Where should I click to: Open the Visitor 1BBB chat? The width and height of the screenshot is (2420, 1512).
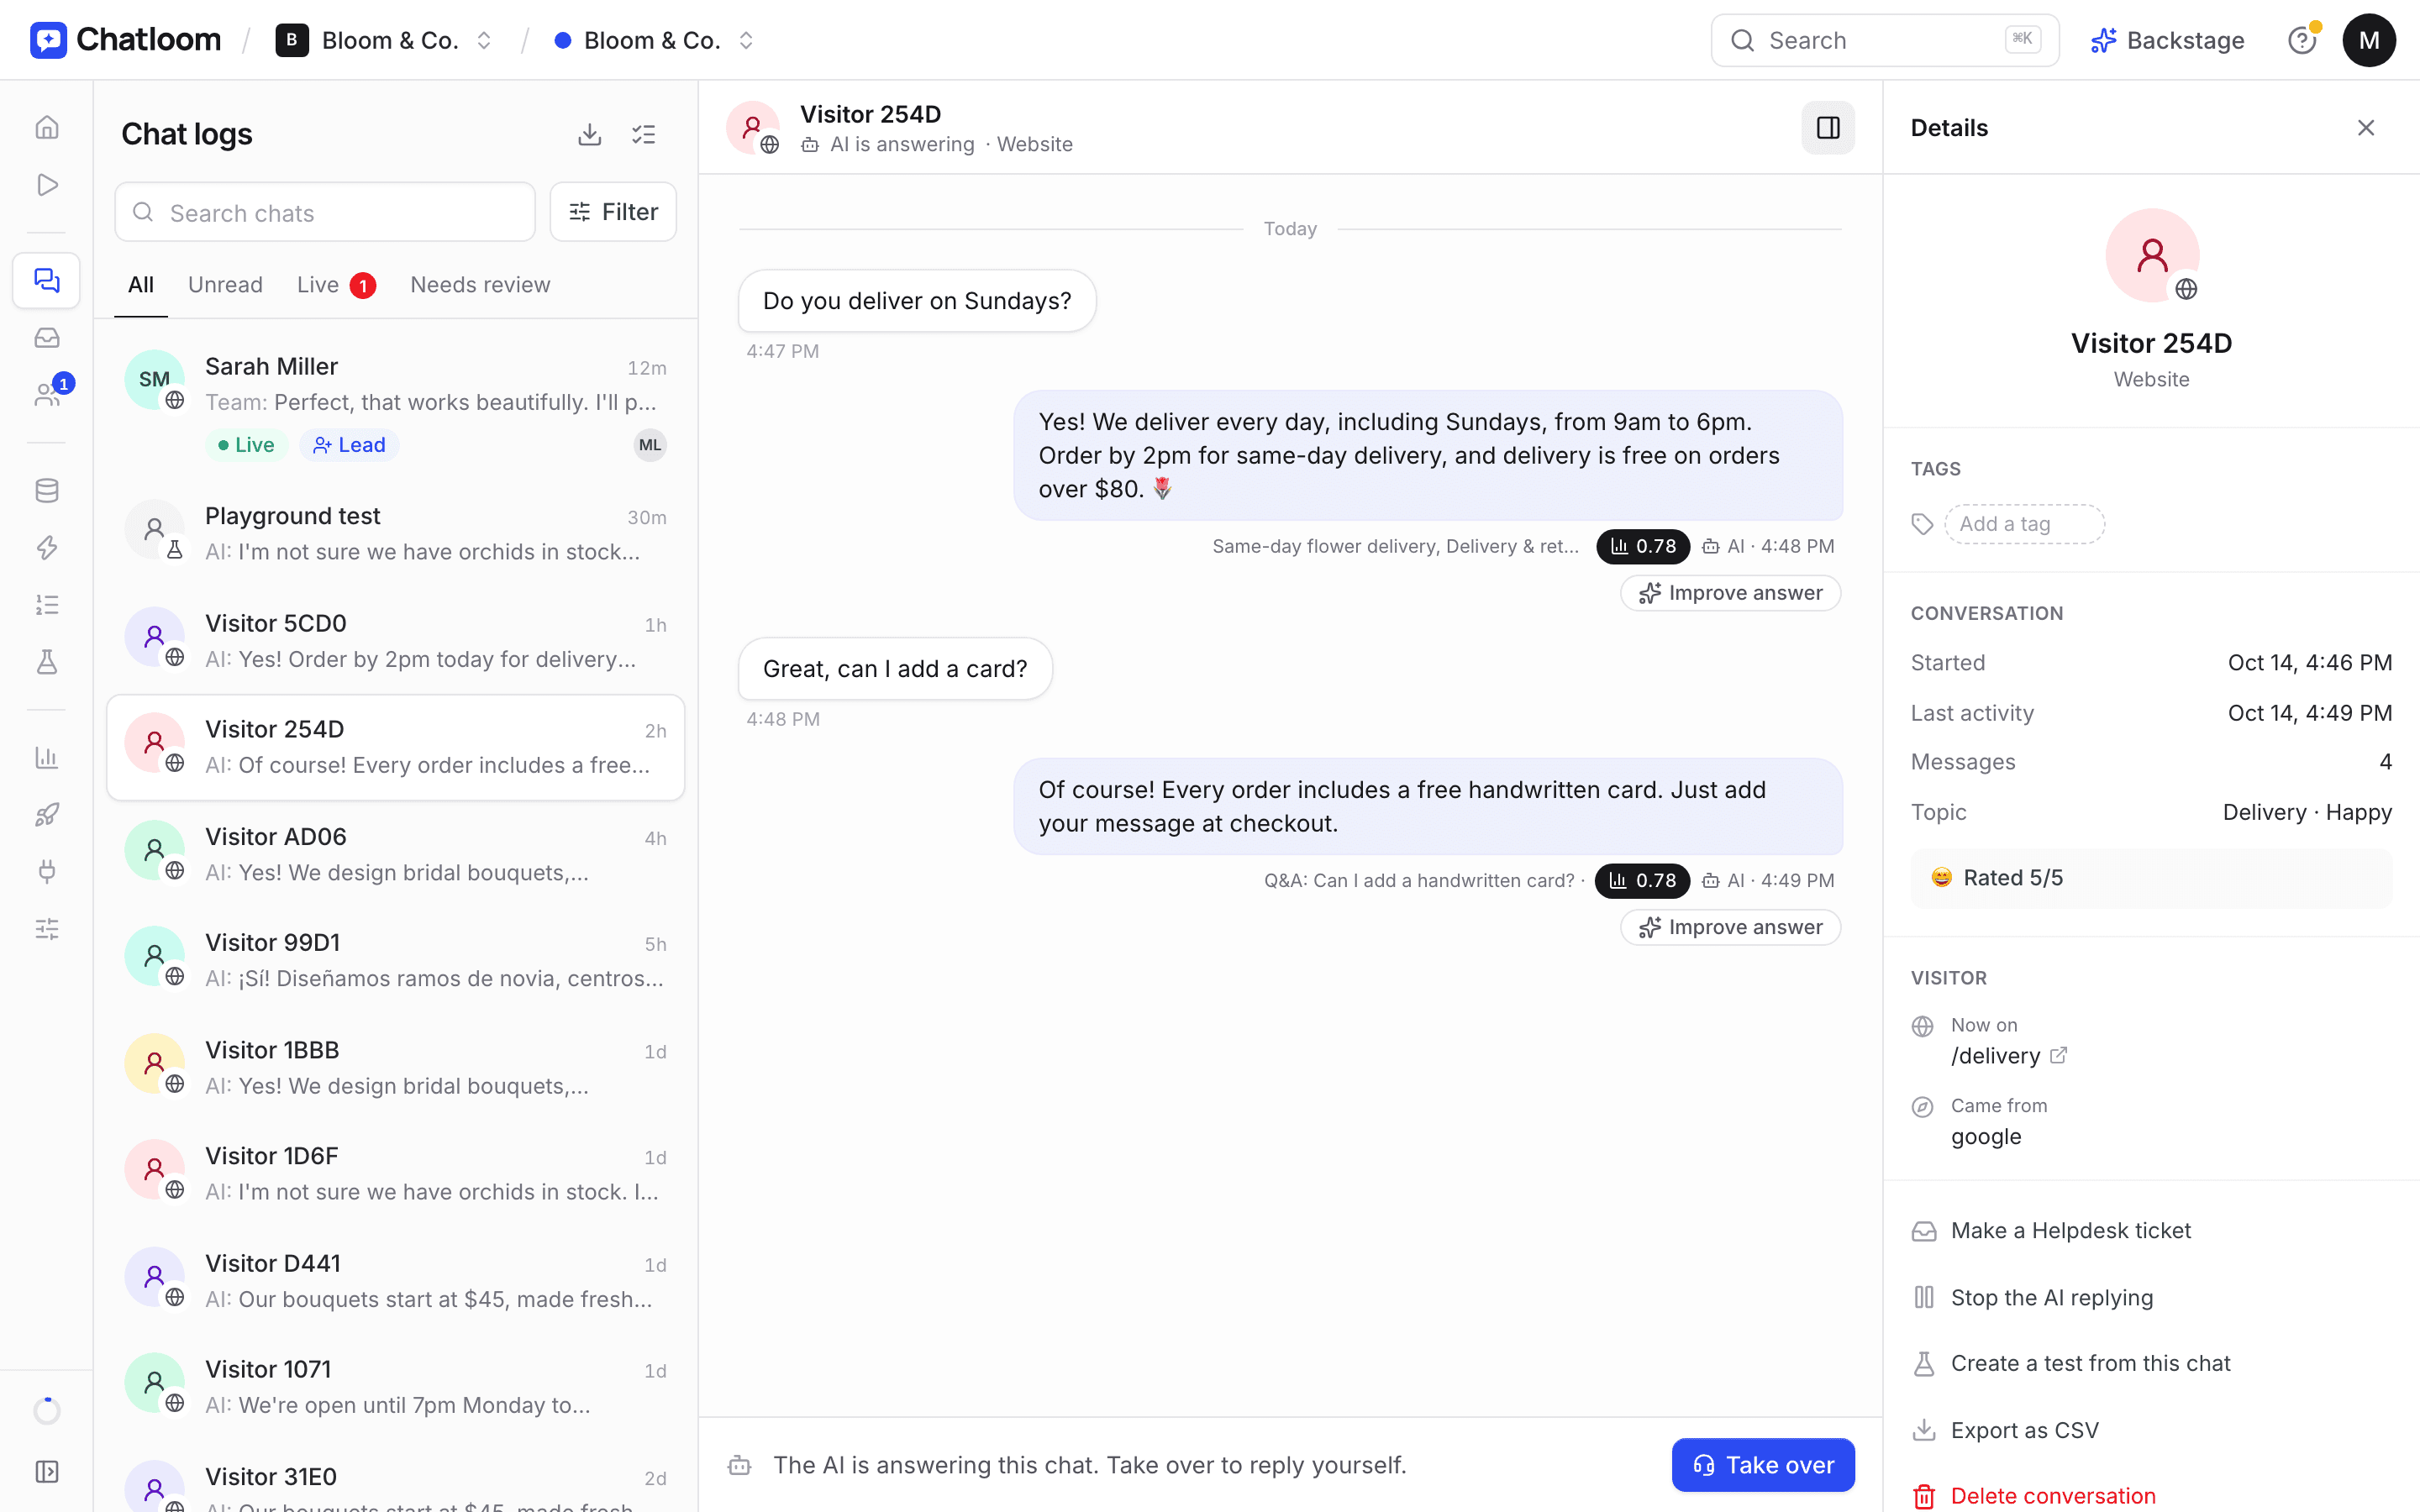[x=396, y=1067]
